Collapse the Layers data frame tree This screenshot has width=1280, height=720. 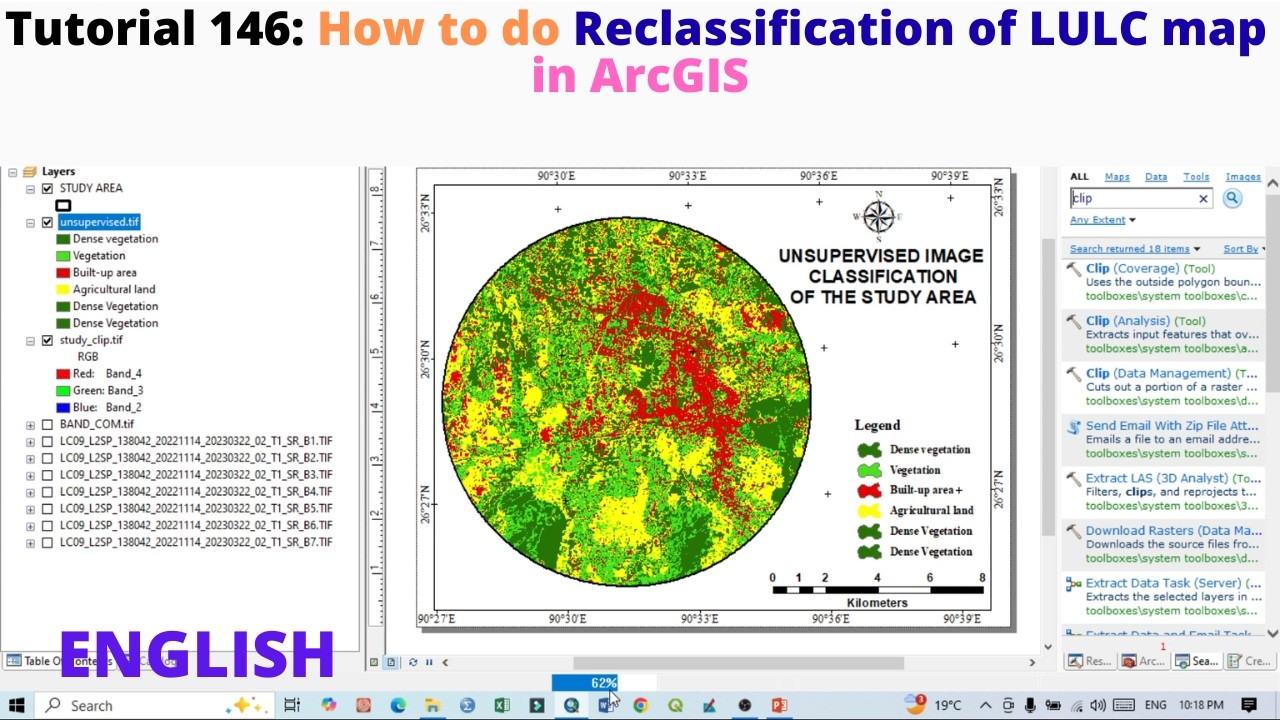coord(12,172)
